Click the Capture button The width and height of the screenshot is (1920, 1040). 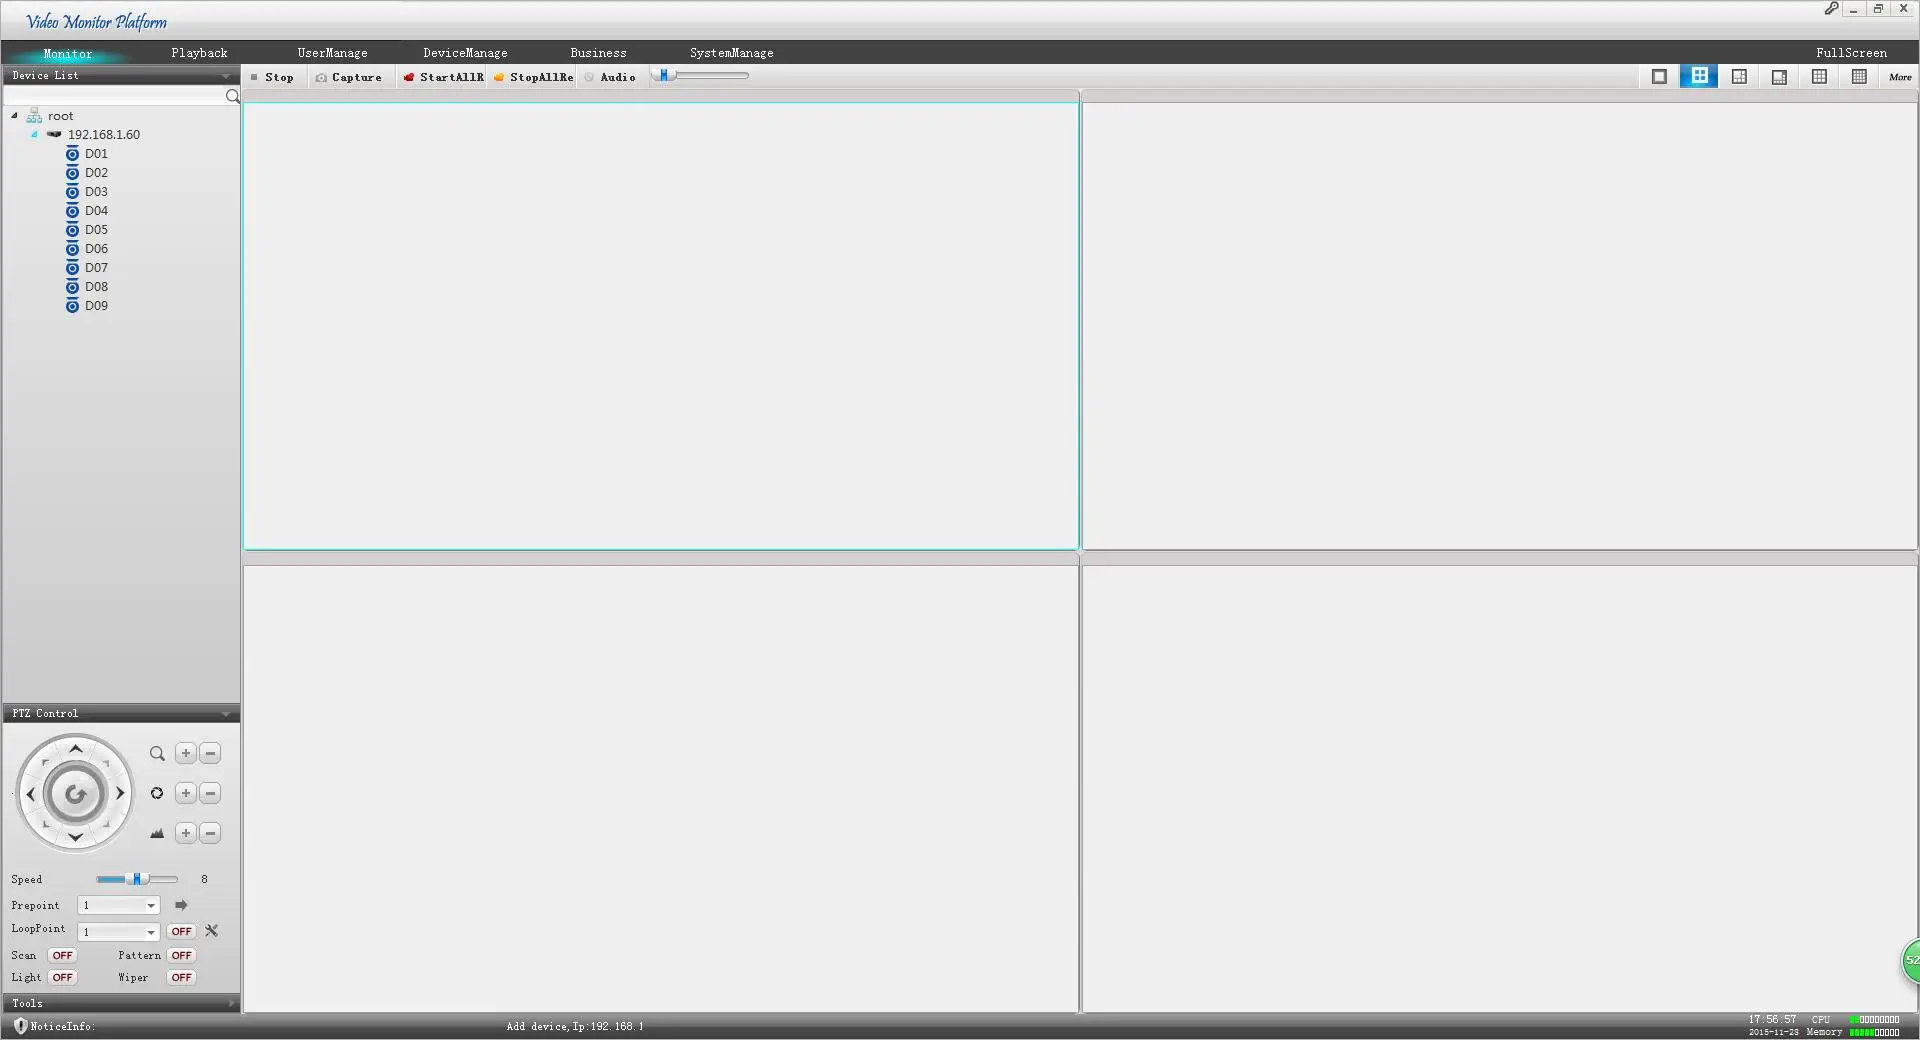[x=349, y=77]
